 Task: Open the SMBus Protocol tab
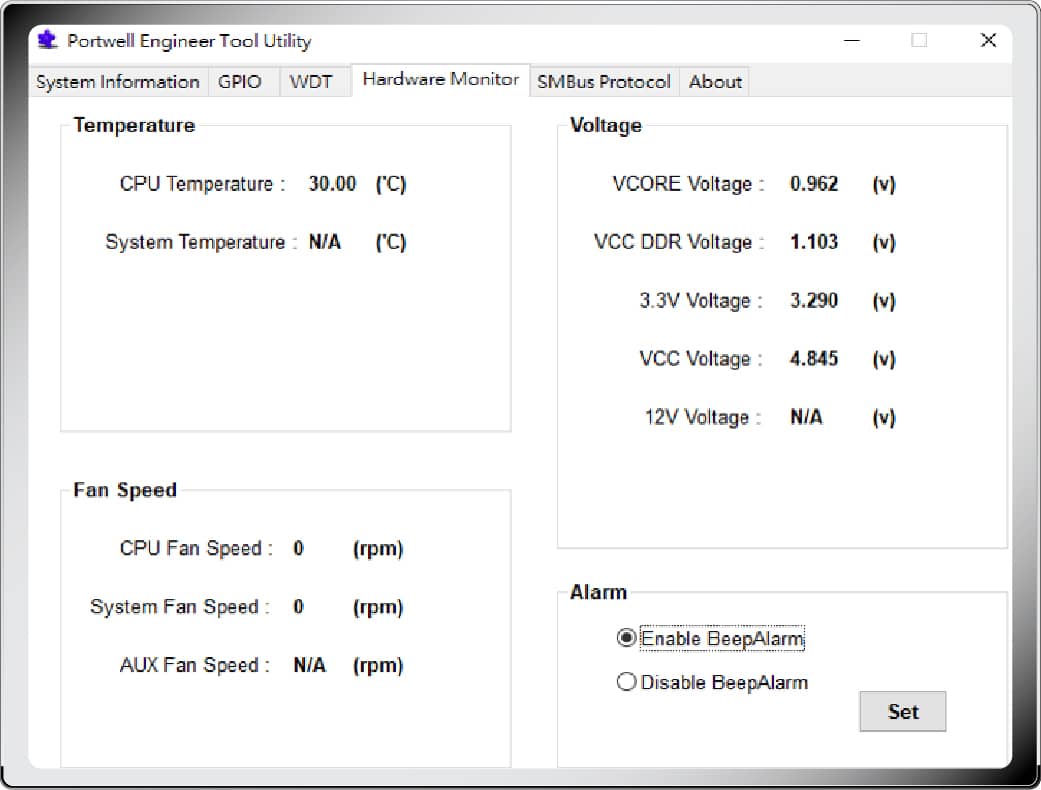(604, 82)
